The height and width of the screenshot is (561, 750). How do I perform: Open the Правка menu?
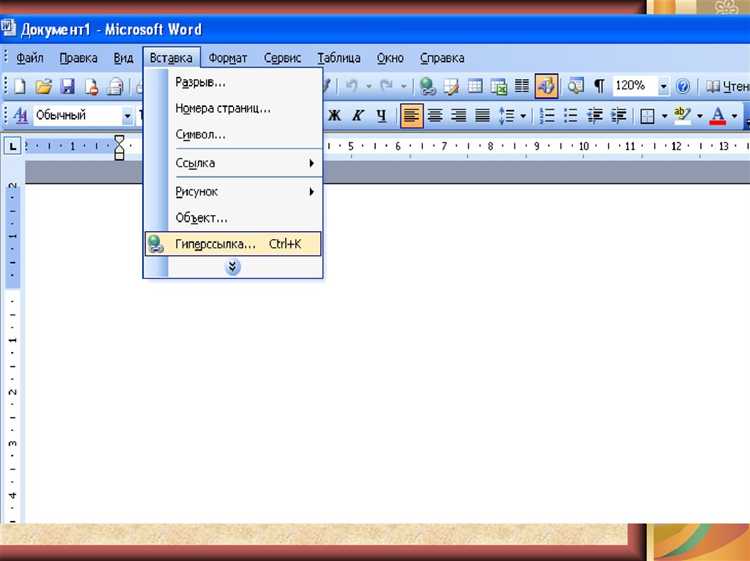pos(78,58)
